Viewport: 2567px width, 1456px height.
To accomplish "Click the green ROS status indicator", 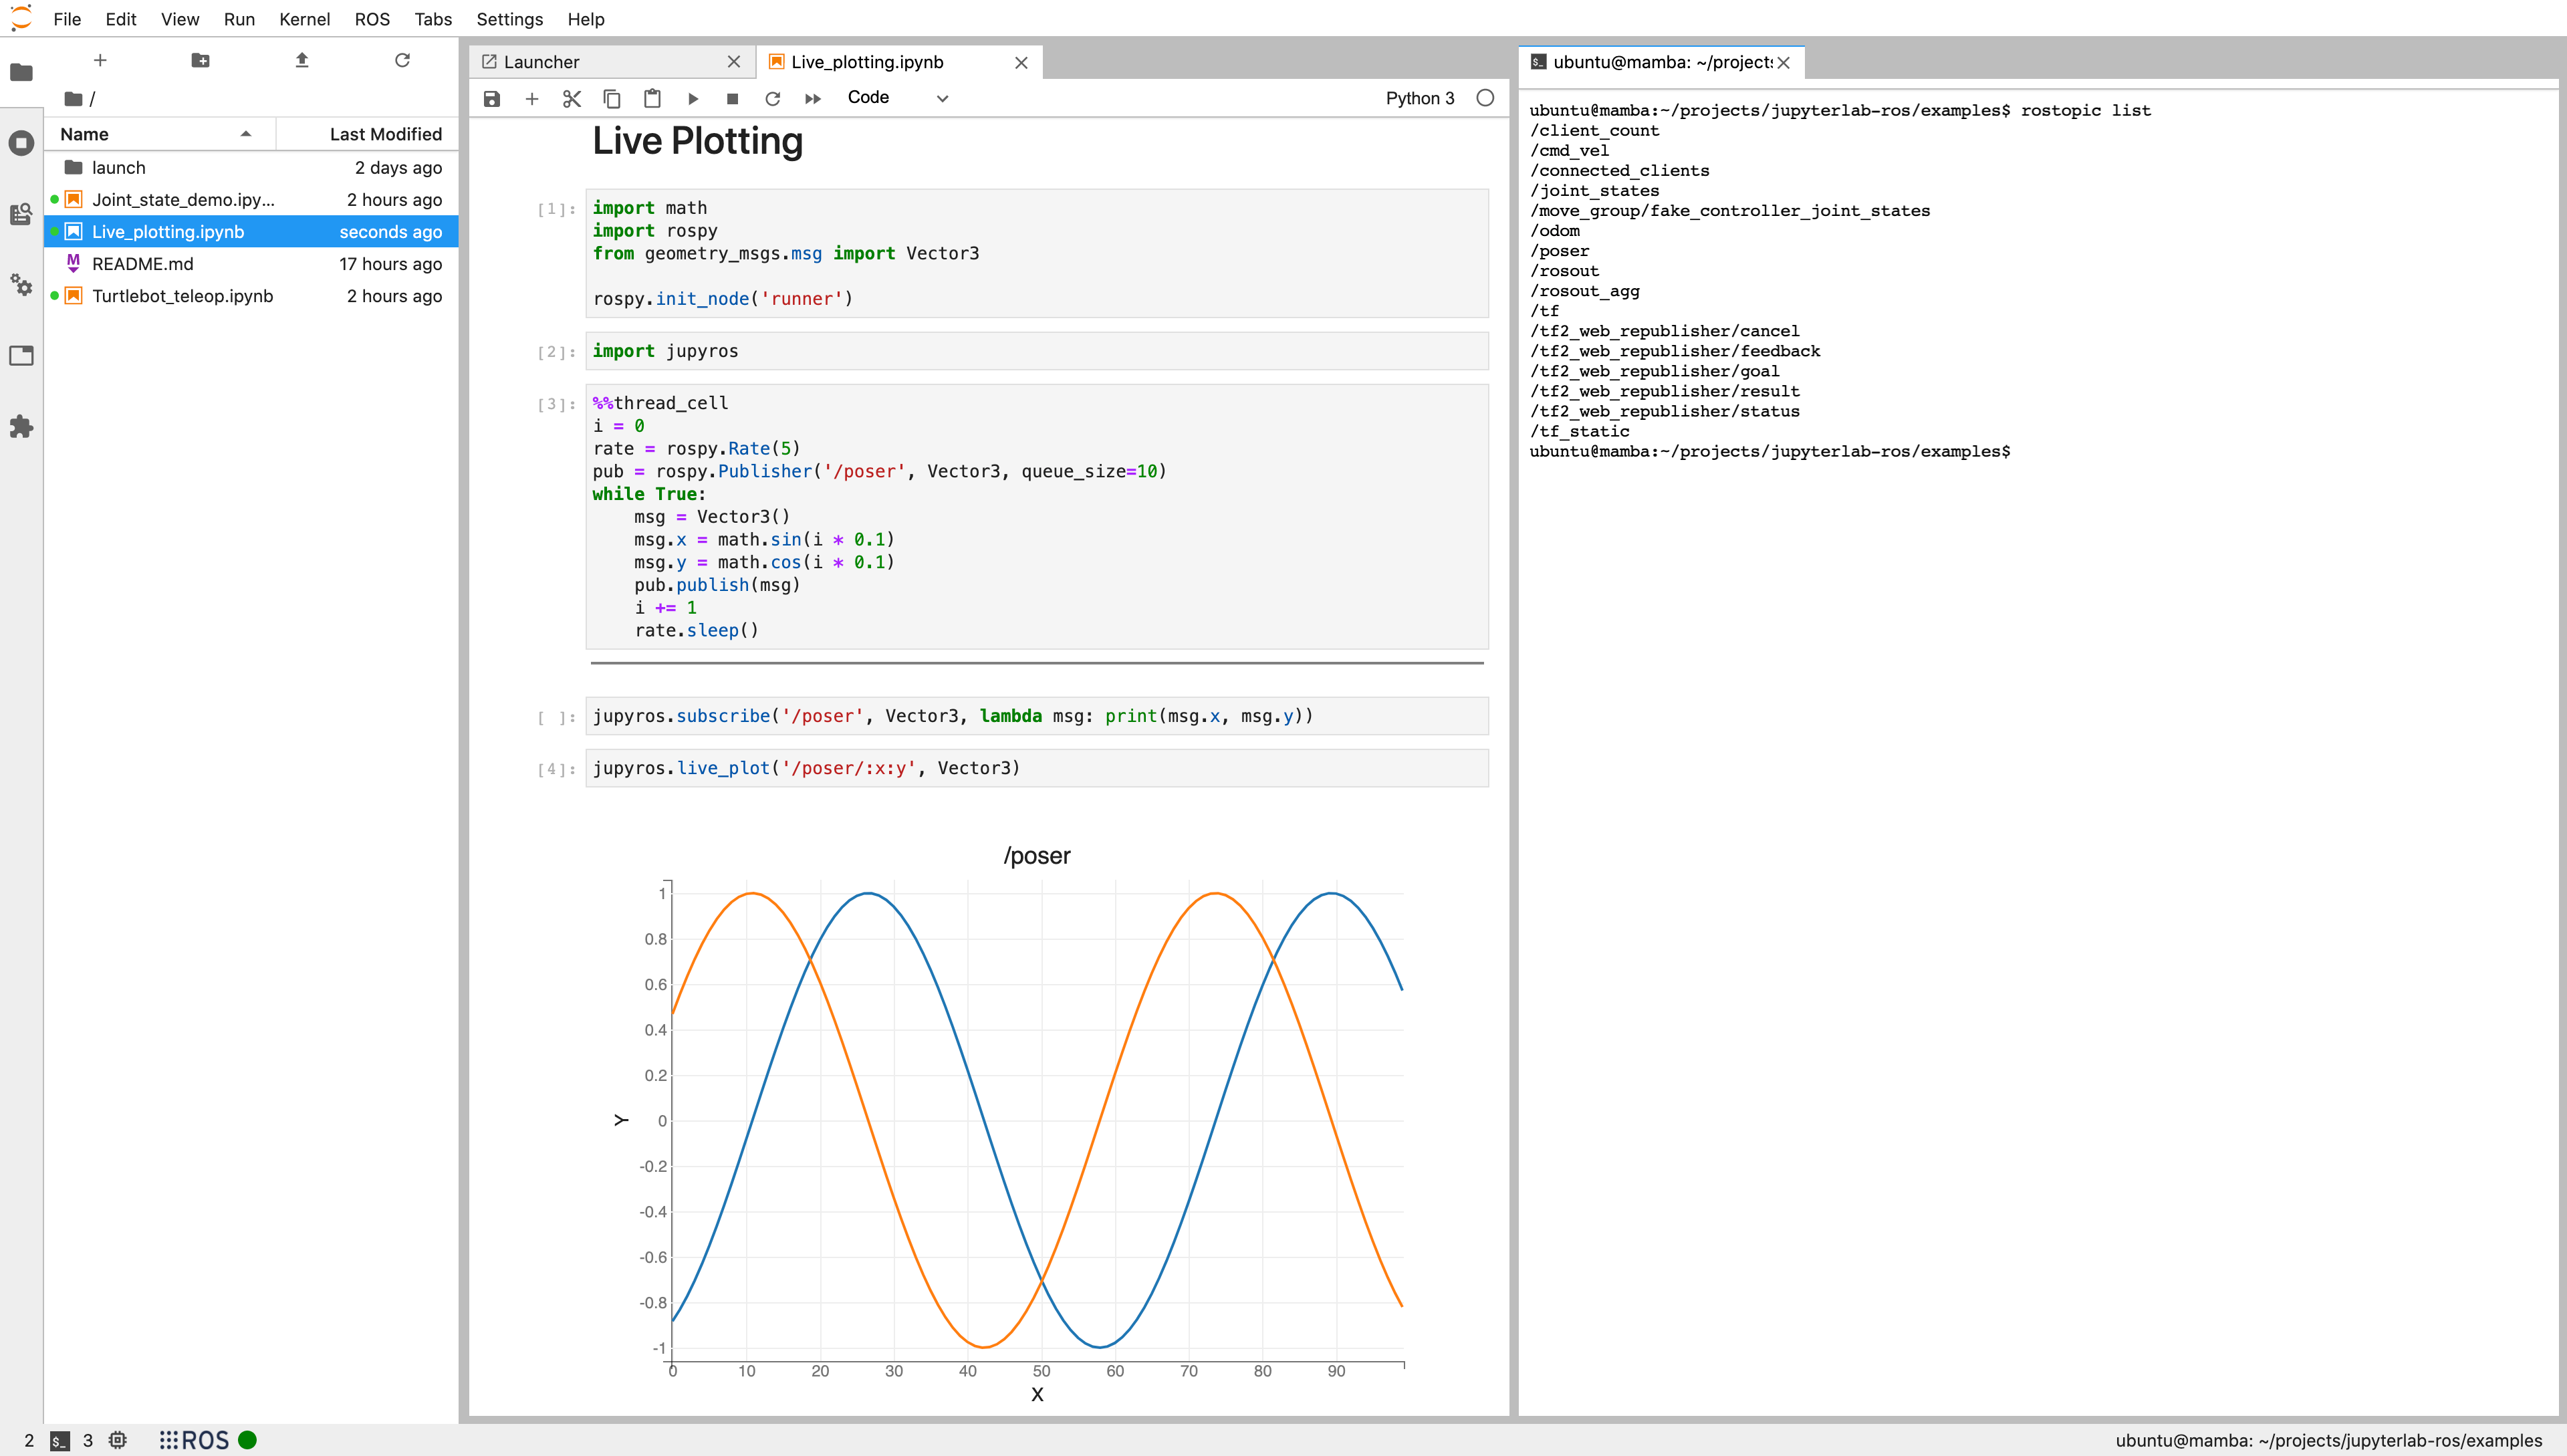I will 248,1440.
